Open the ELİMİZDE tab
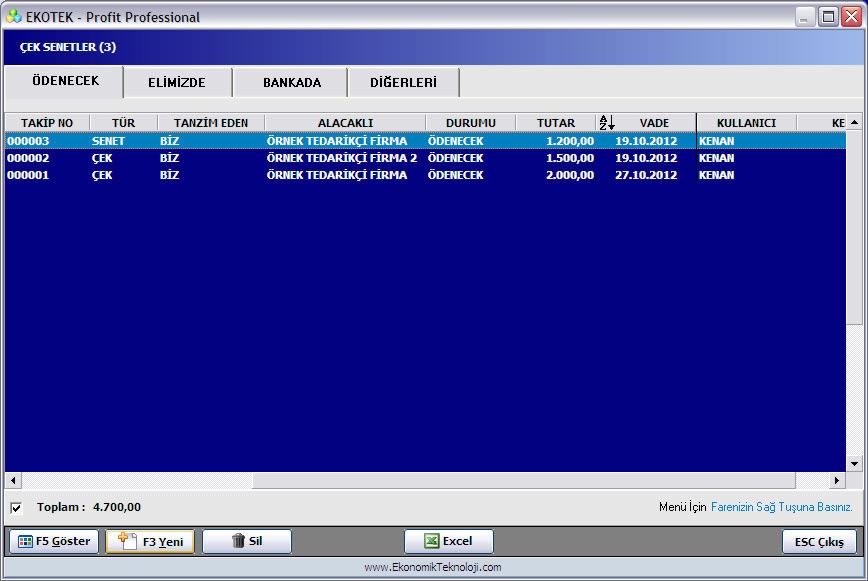Screen dimensions: 868x581 tap(177, 82)
